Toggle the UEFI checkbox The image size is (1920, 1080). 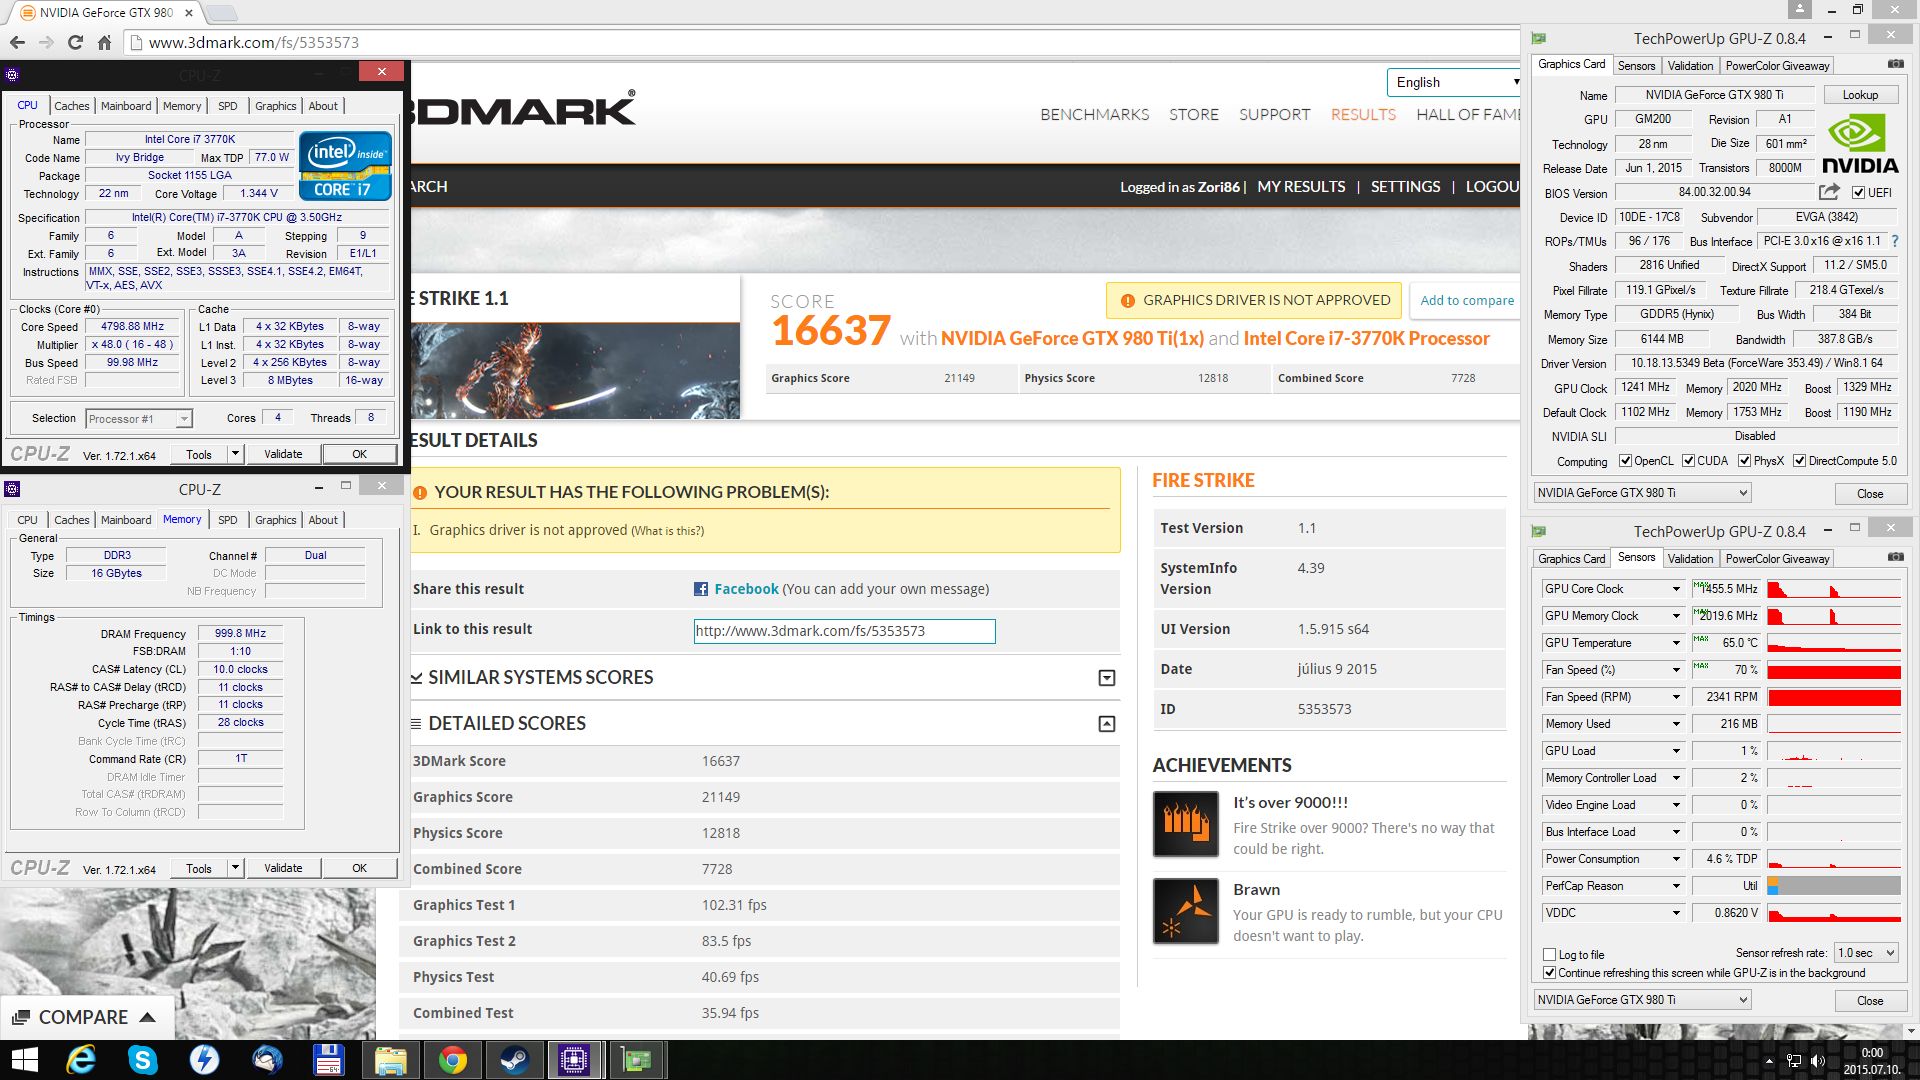point(1858,193)
